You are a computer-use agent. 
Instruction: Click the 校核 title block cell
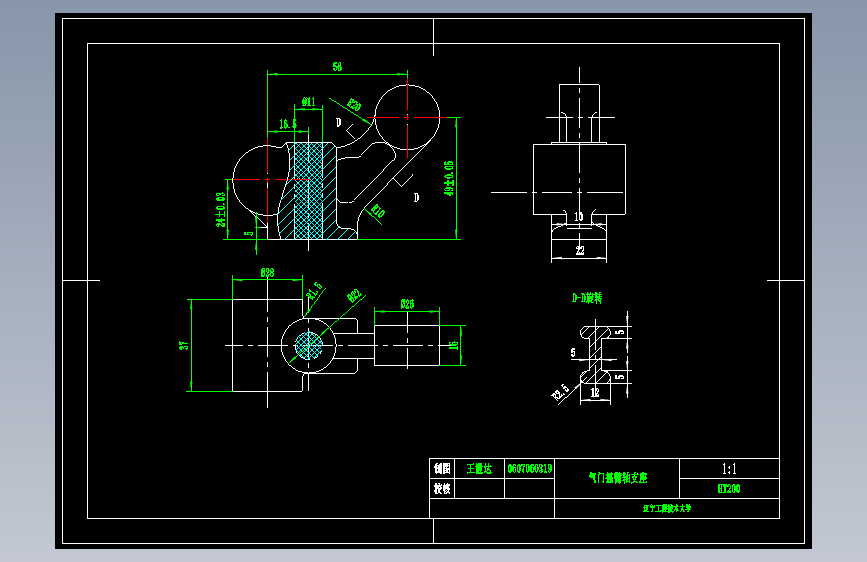(442, 488)
